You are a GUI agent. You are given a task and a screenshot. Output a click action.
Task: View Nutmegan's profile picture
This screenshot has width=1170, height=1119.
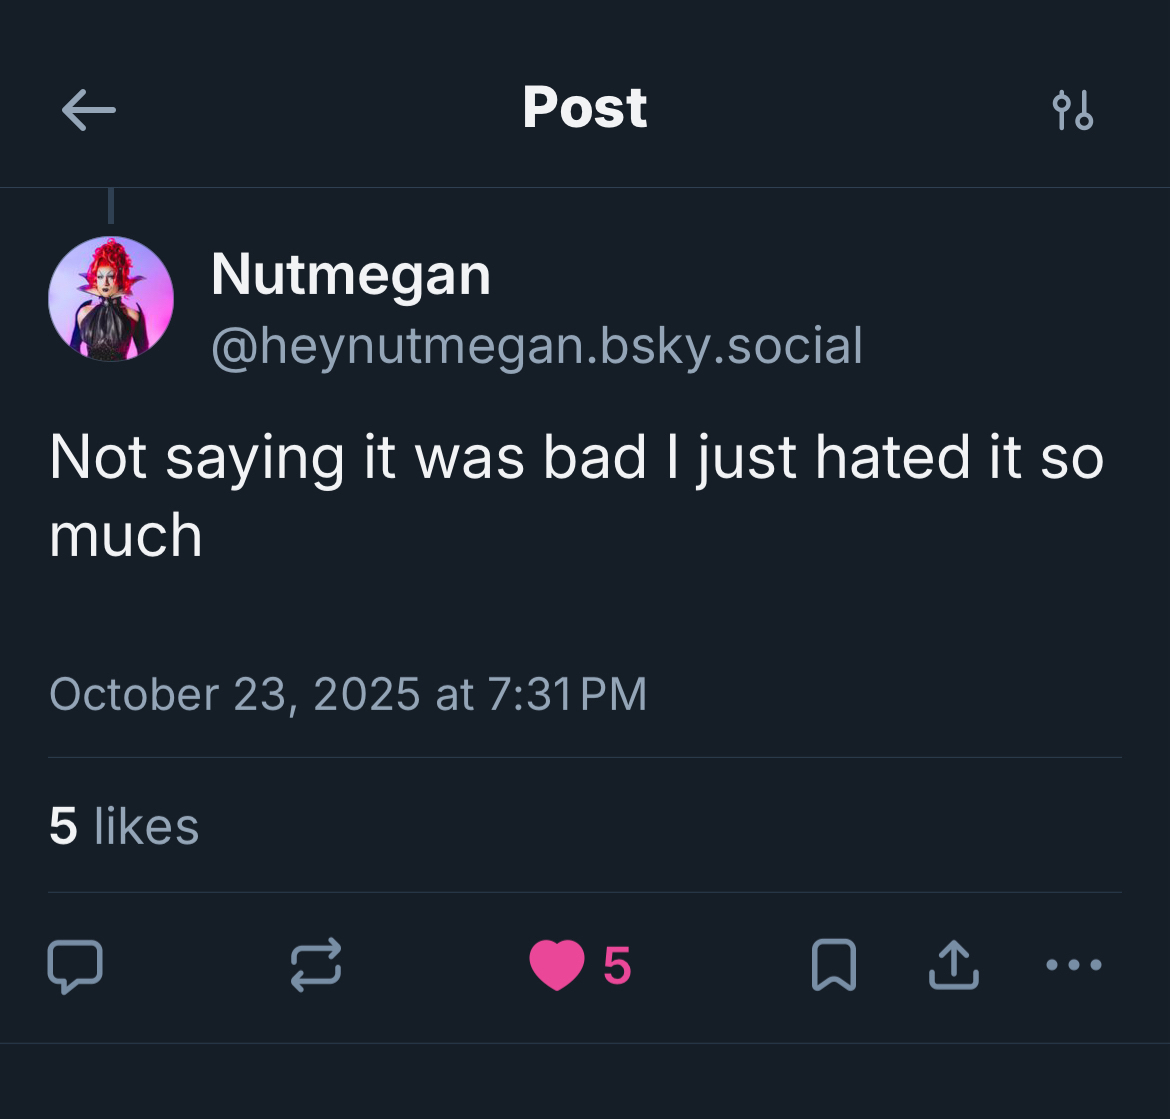111,298
